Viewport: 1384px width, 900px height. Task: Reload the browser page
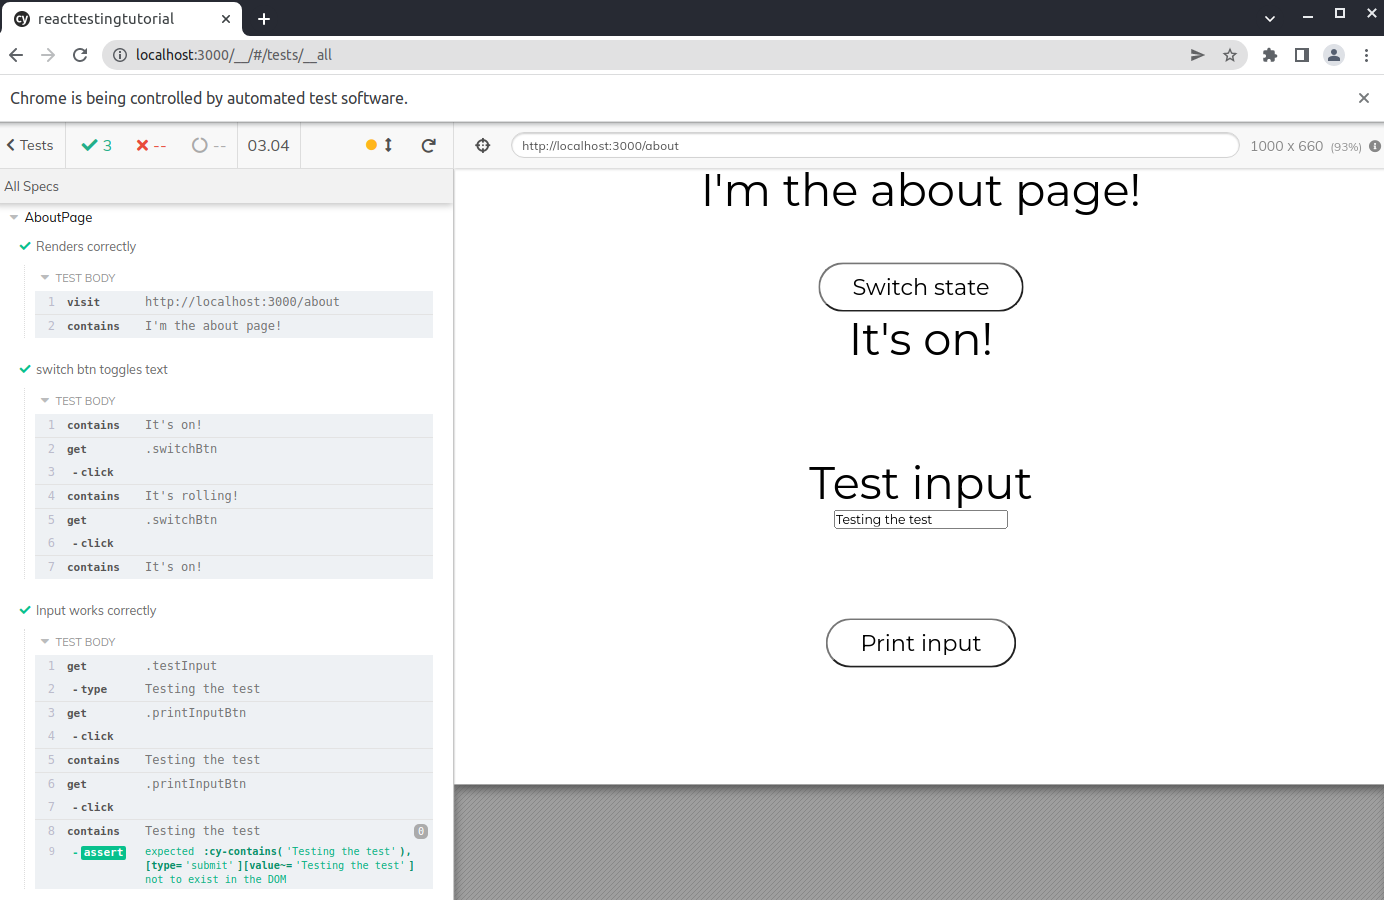click(80, 56)
